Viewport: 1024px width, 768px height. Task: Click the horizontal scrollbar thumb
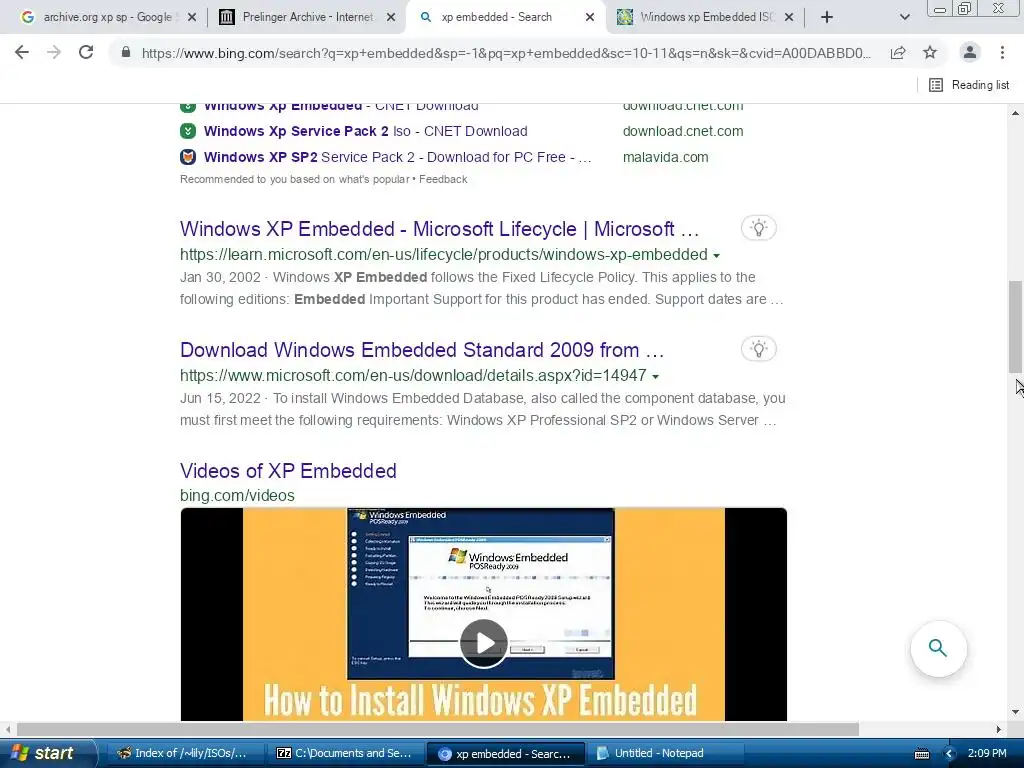pyautogui.click(x=438, y=729)
